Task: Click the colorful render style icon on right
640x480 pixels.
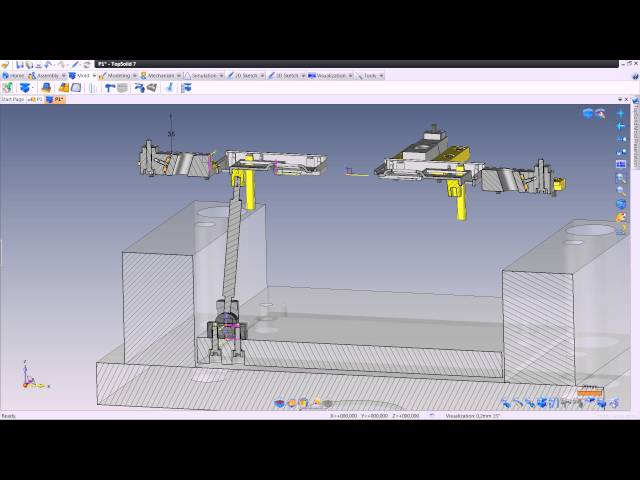Action: 621,216
